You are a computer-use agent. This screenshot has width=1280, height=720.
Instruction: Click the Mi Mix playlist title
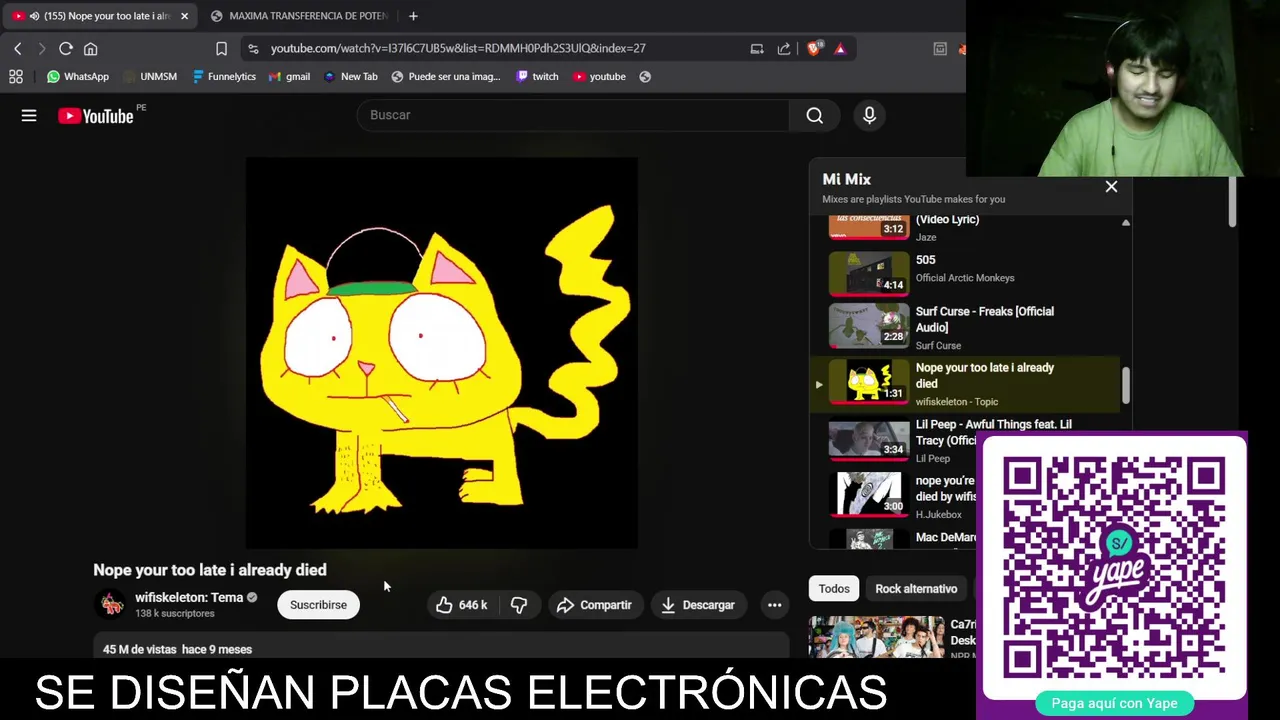(847, 179)
